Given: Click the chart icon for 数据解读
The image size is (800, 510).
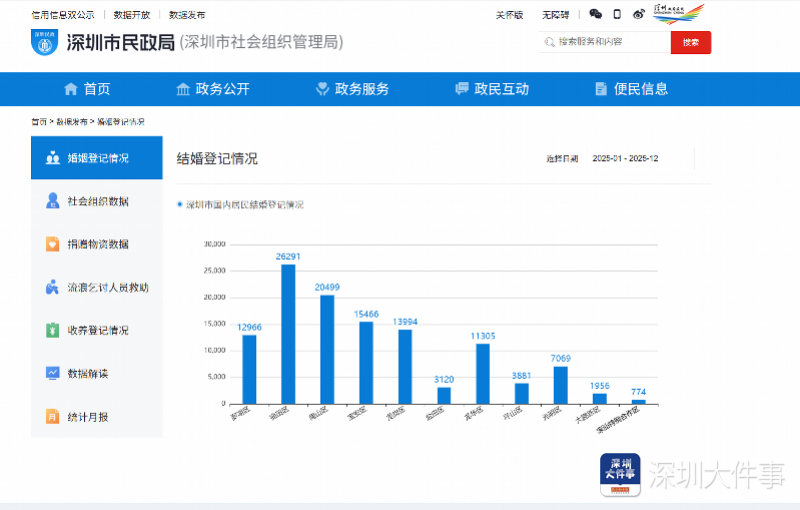Looking at the screenshot, I should click(53, 373).
